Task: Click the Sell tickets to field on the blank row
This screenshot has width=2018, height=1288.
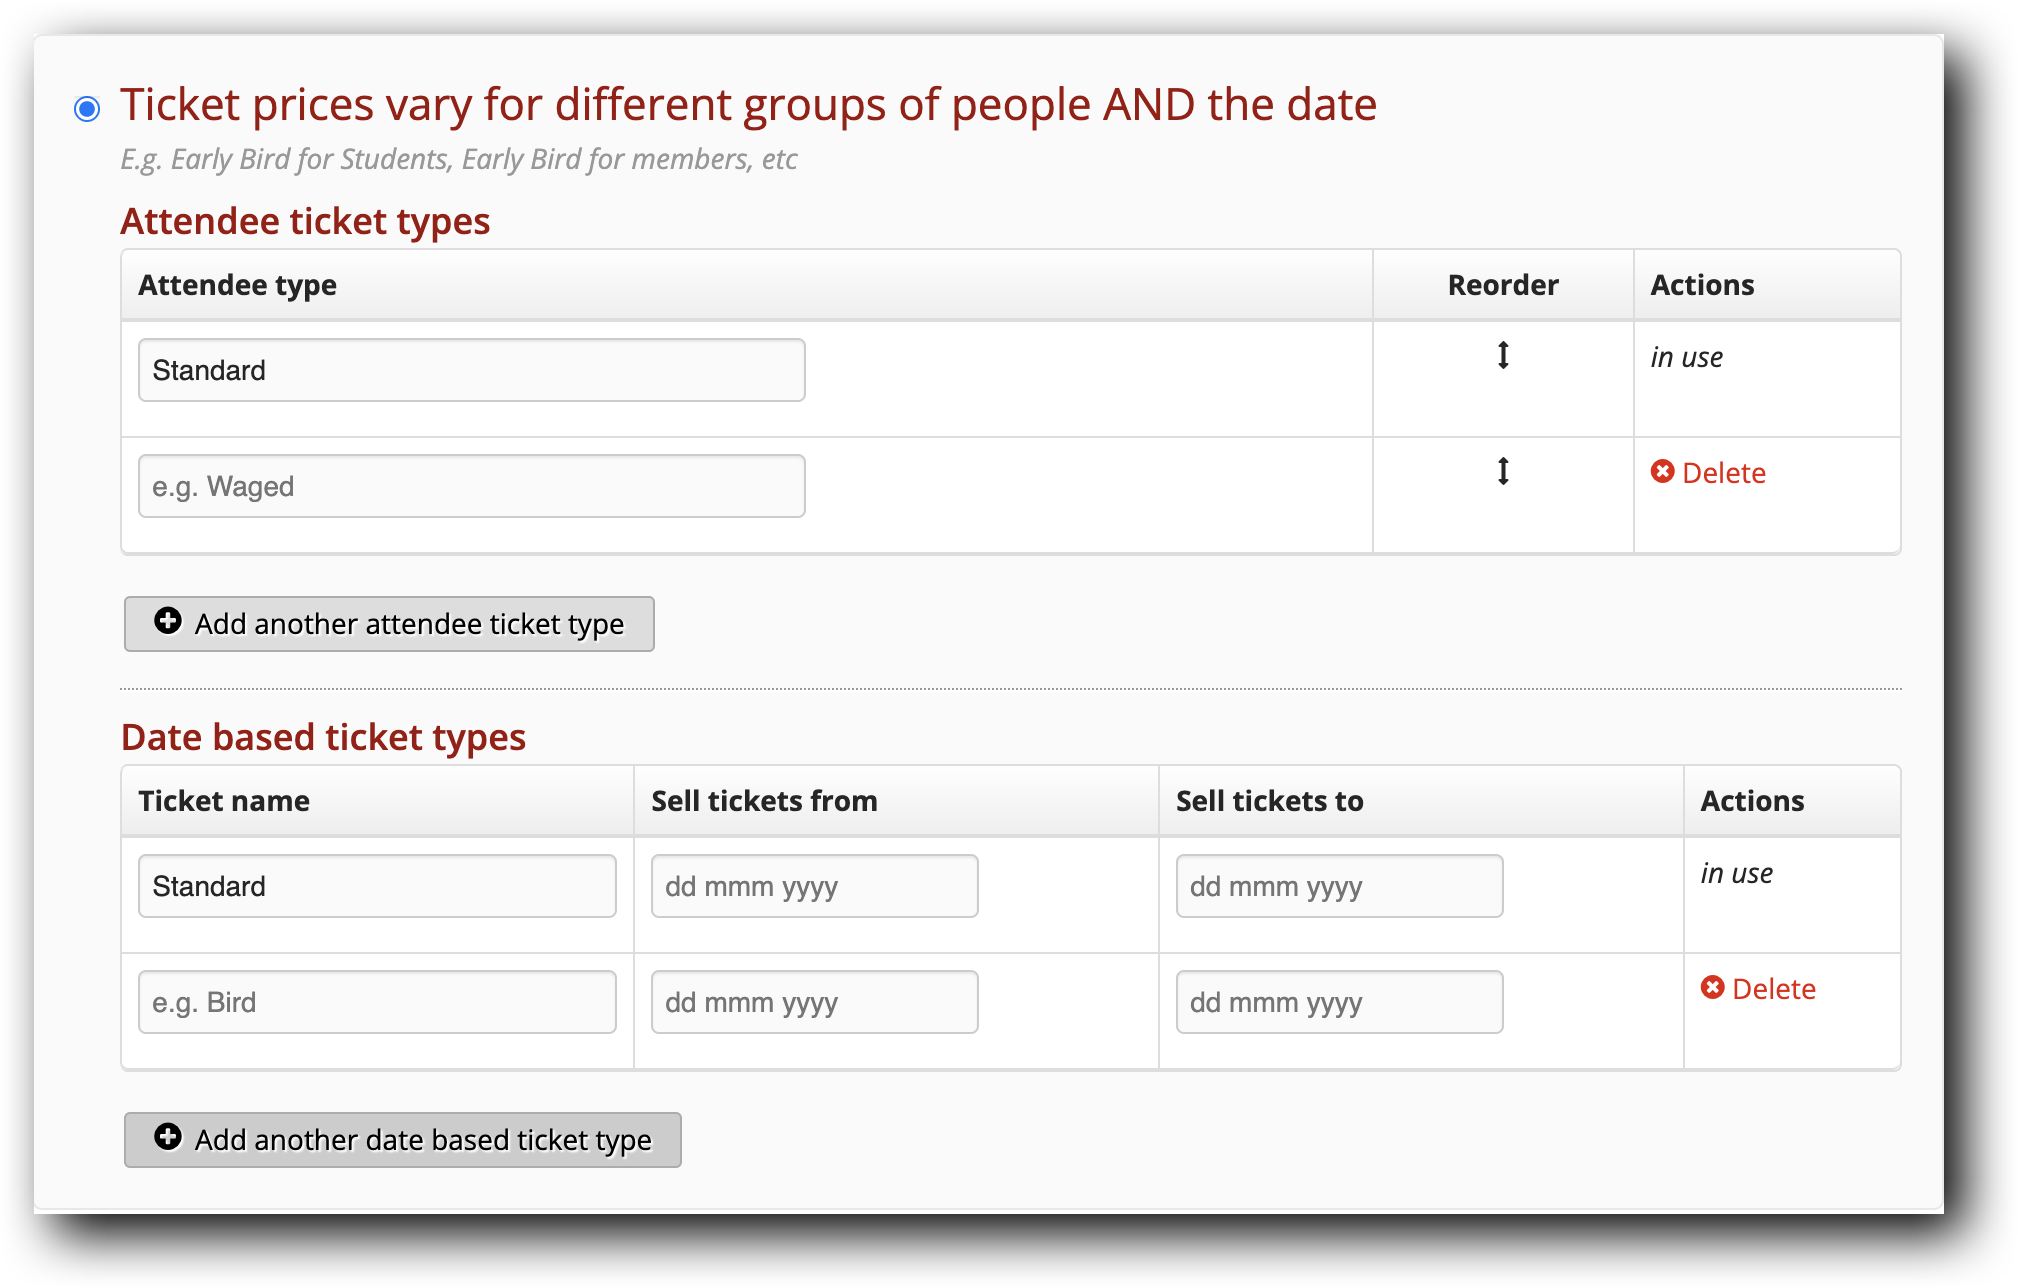Action: [1339, 1001]
